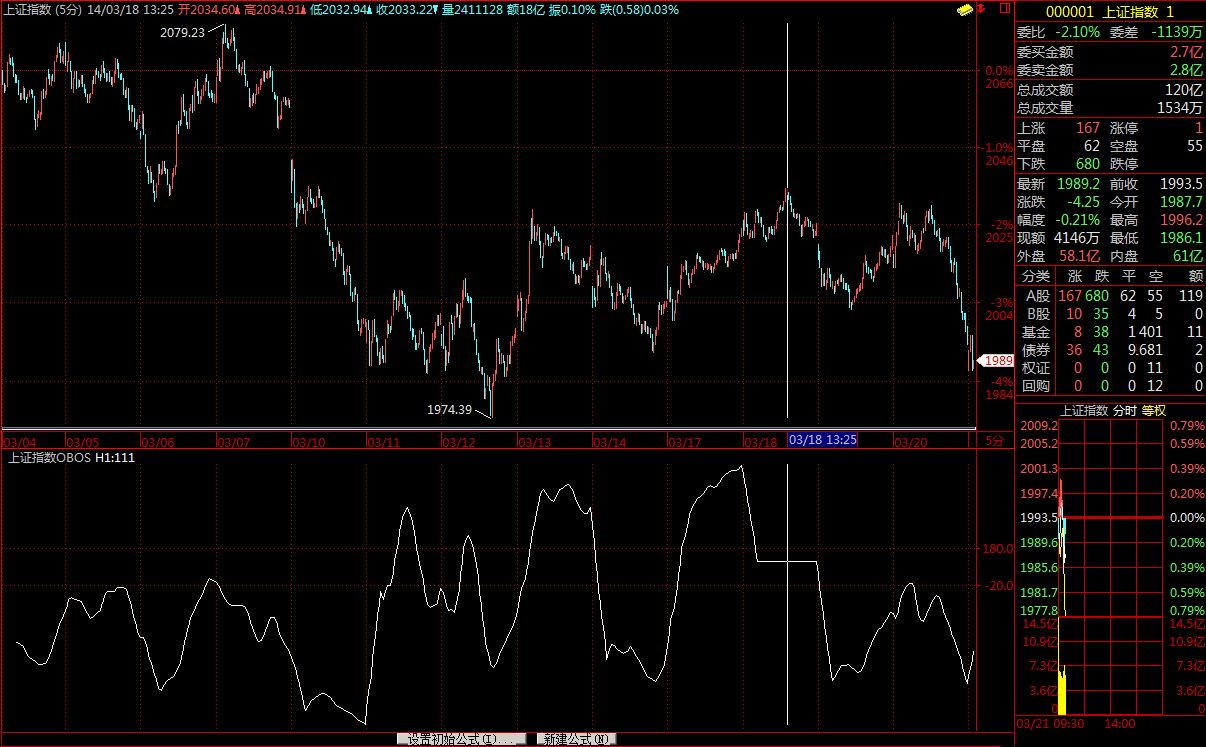
Task: Click the 基金 row in category table
Action: pos(1037,332)
